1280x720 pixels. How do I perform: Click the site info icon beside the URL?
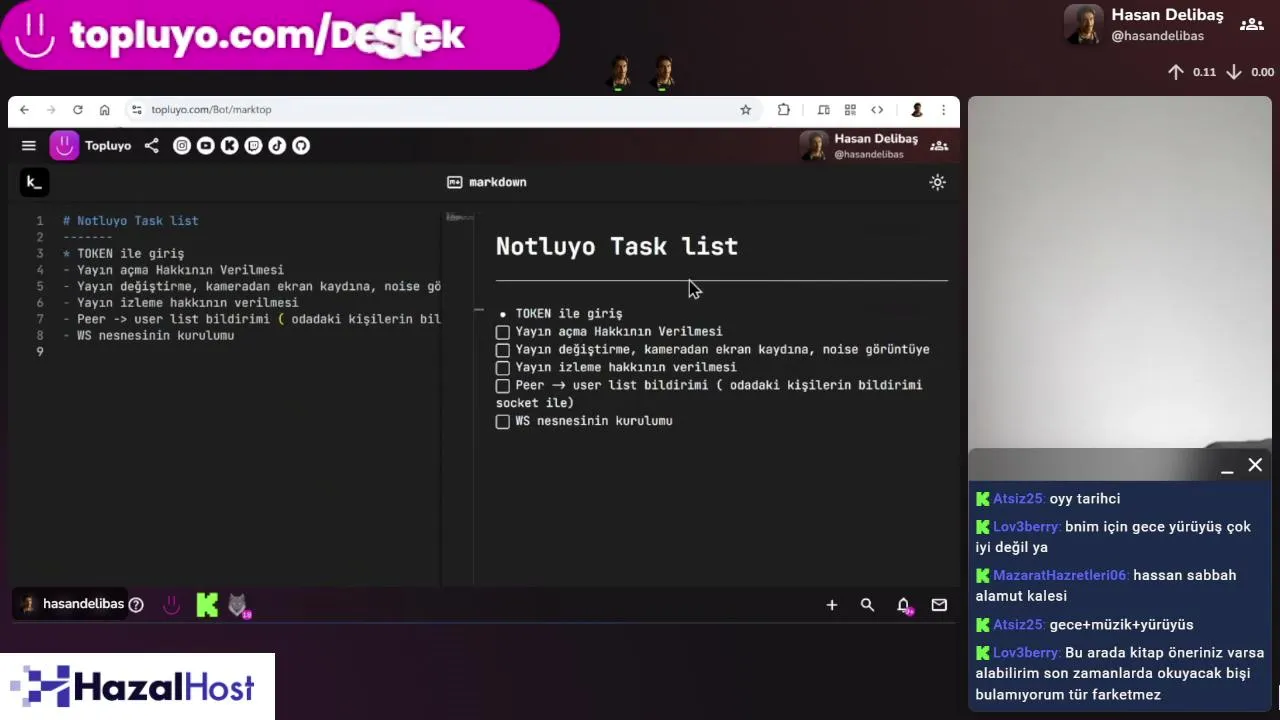point(137,110)
